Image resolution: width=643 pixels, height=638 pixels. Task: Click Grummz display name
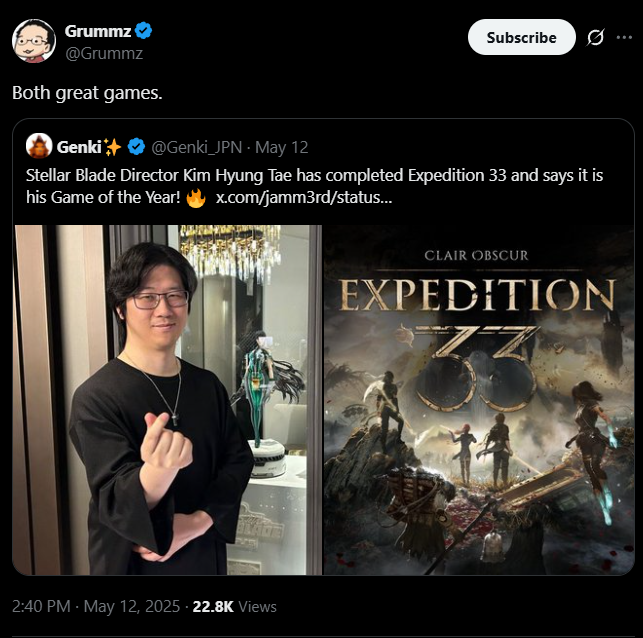[98, 31]
